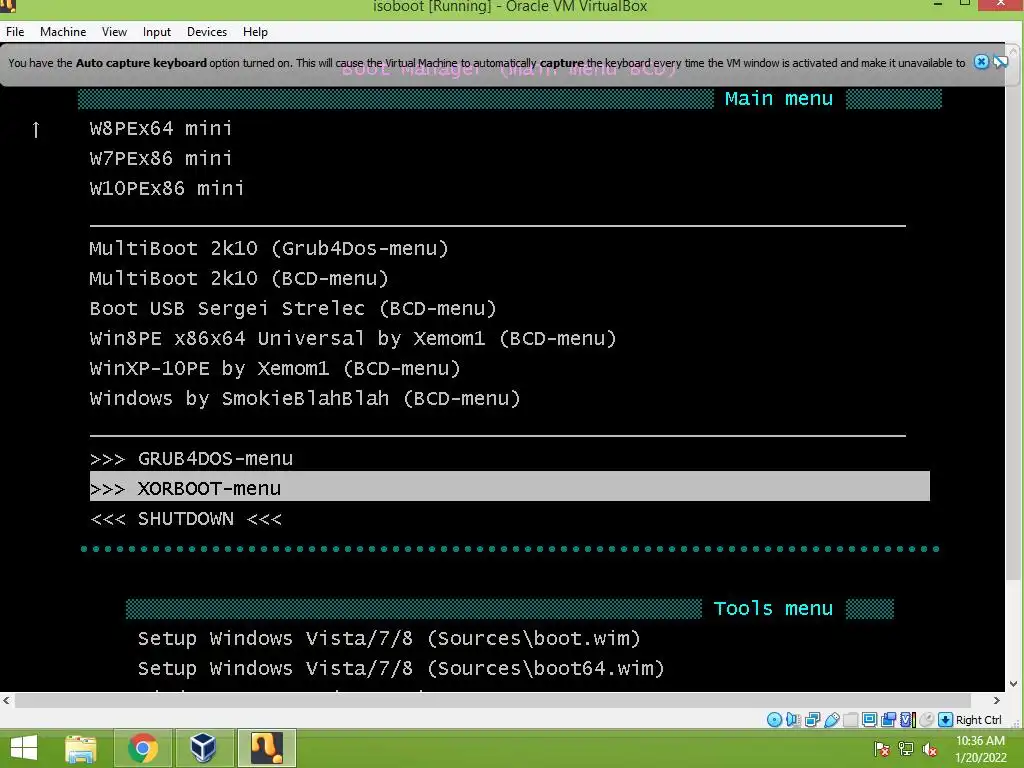Click the optical disk status icon

774,720
